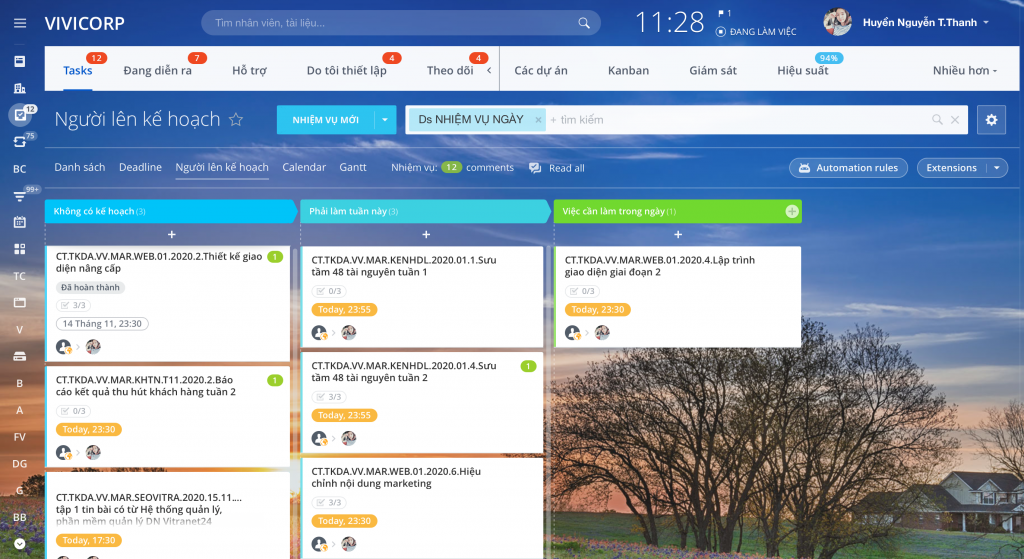This screenshot has width=1024, height=559.
Task: Open the calendar icon in left sidebar
Action: pos(20,222)
